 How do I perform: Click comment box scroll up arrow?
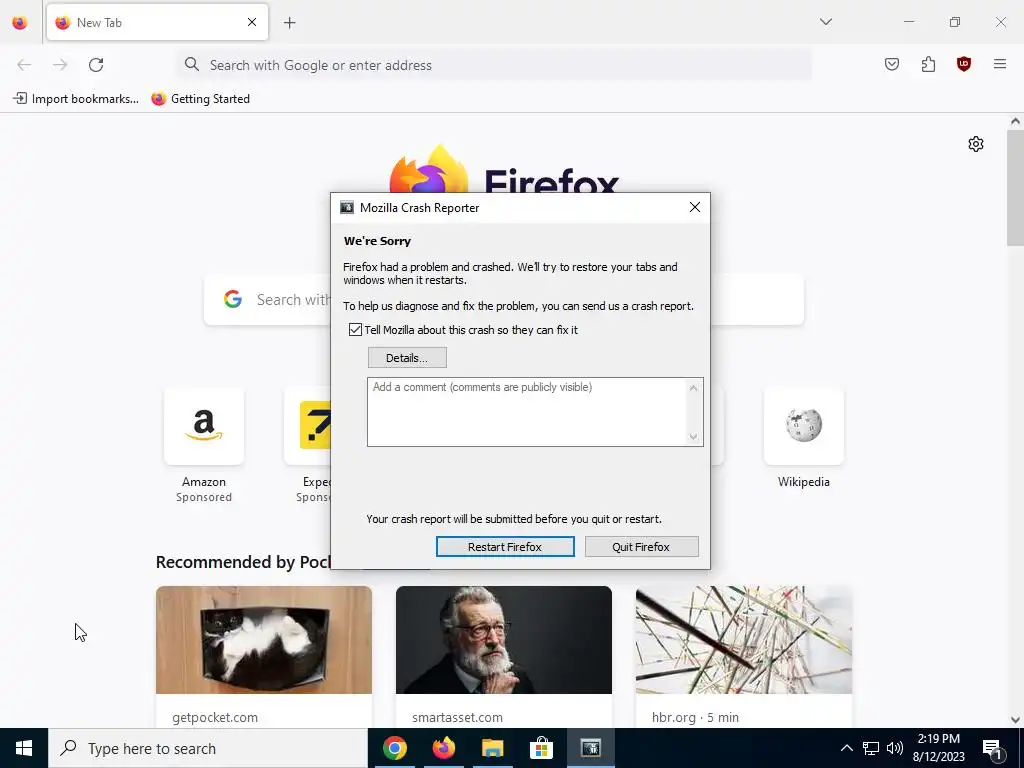coord(694,388)
